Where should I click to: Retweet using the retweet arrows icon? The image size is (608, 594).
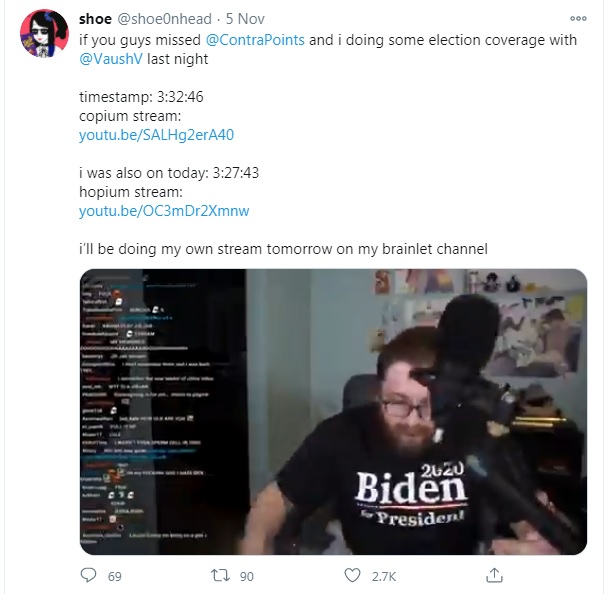coord(220,575)
